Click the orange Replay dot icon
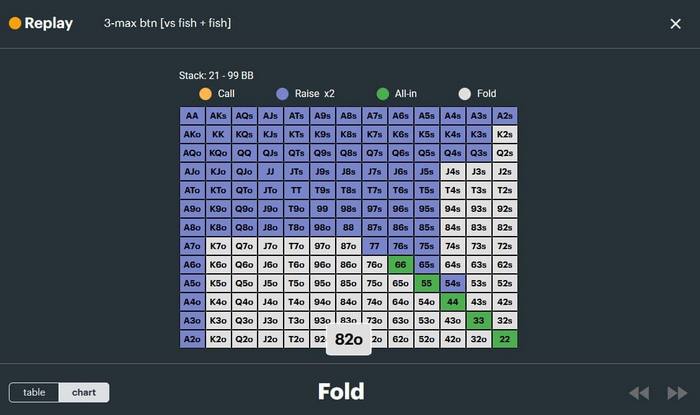The width and height of the screenshot is (700, 415). pos(15,23)
